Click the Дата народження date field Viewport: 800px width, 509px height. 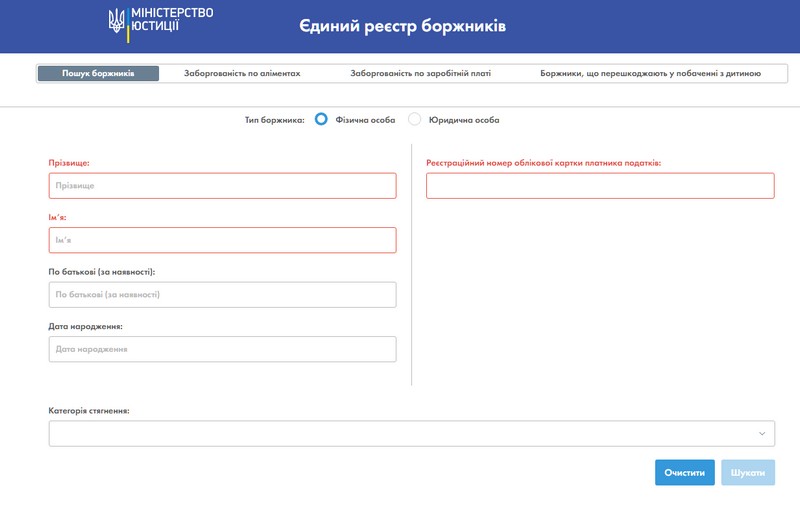(x=222, y=349)
